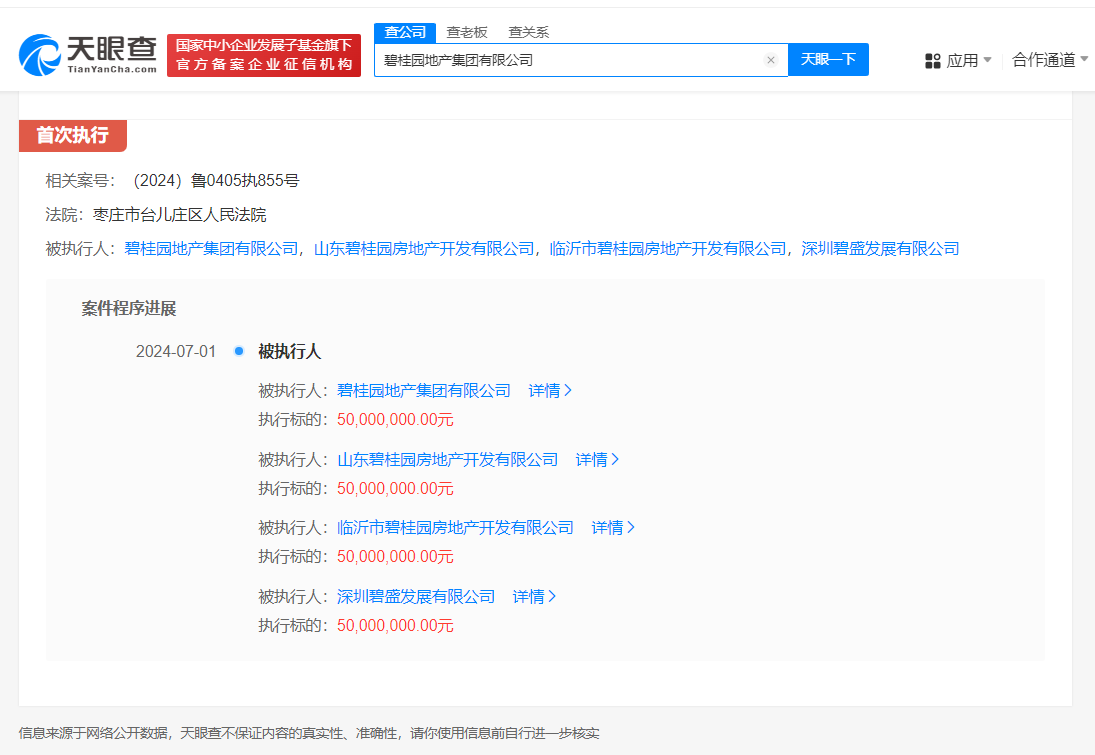
Task: Switch to the 查关系 tab
Action: (528, 32)
